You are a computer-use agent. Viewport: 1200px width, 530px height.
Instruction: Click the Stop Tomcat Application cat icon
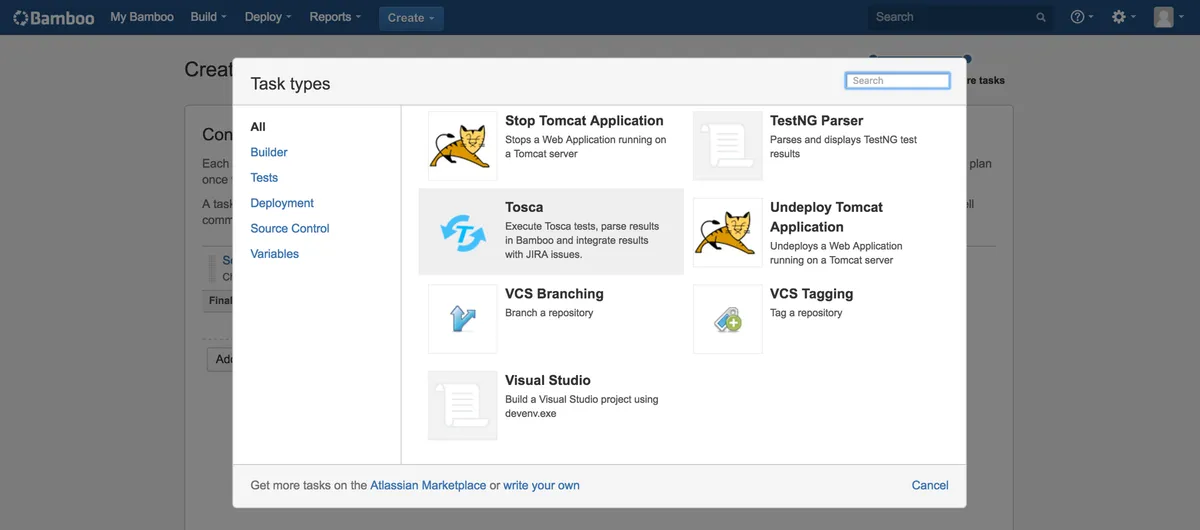point(462,146)
